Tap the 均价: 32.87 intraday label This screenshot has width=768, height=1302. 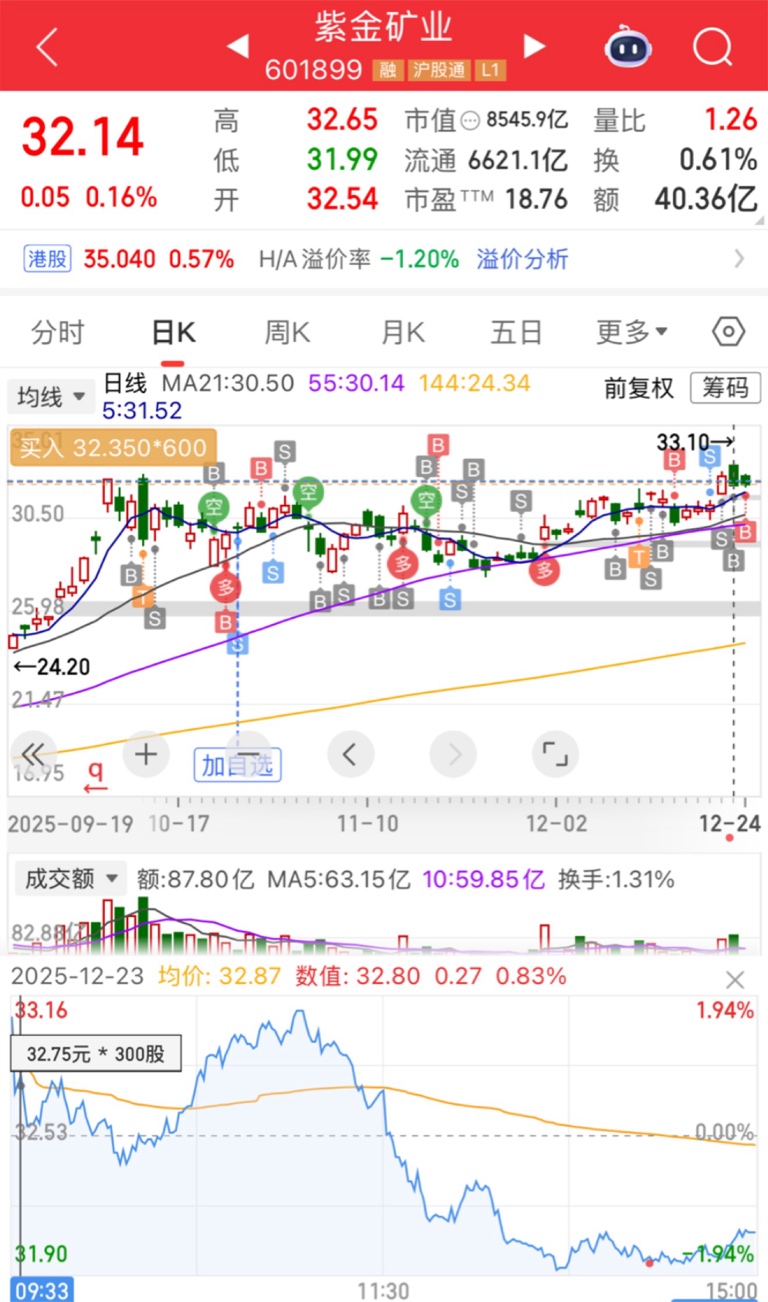coord(220,976)
